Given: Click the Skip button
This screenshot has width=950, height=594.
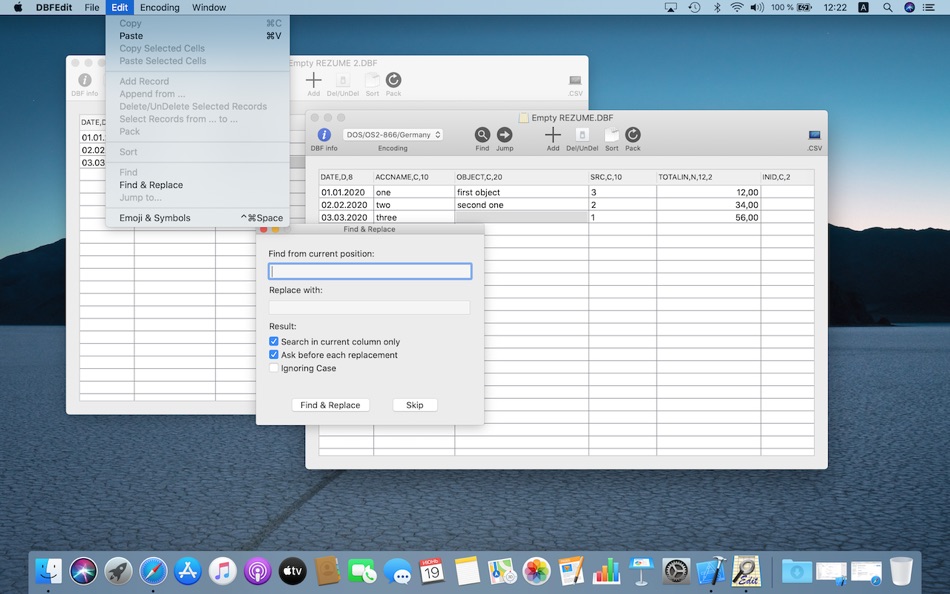Looking at the screenshot, I should (415, 405).
